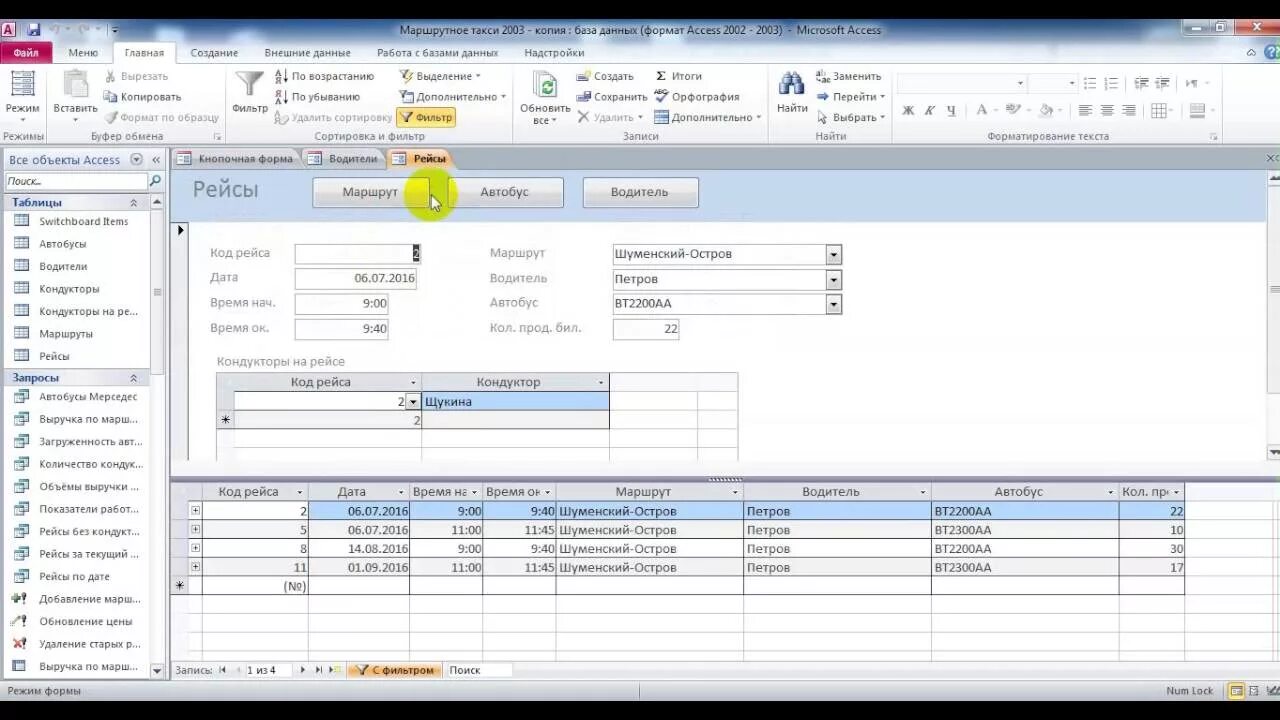Open Кондуктор subform column dropdown
1280x720 pixels.
601,383
